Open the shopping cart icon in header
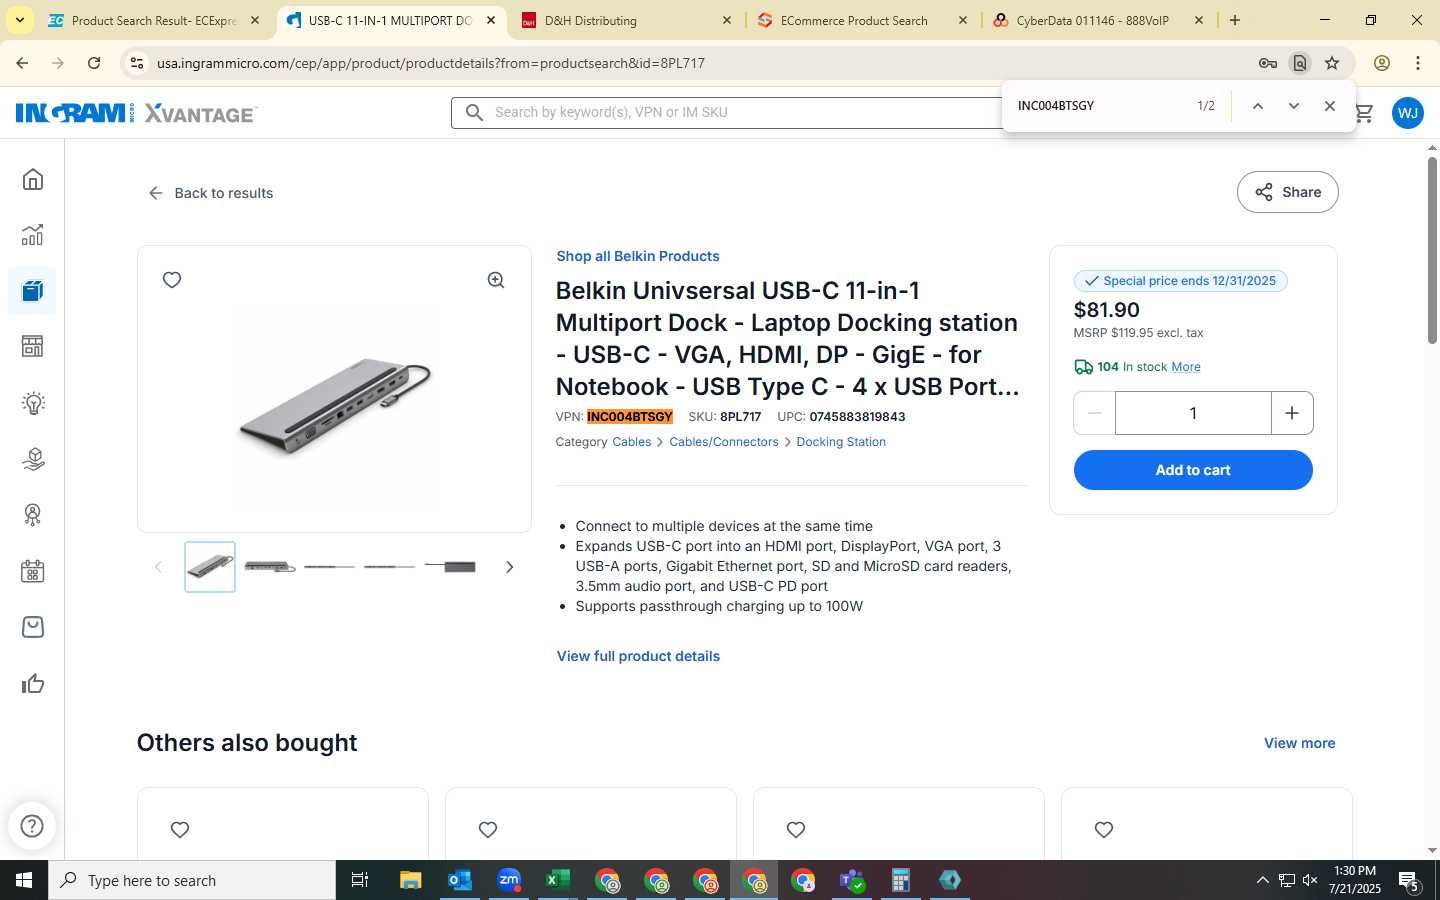 (1364, 113)
